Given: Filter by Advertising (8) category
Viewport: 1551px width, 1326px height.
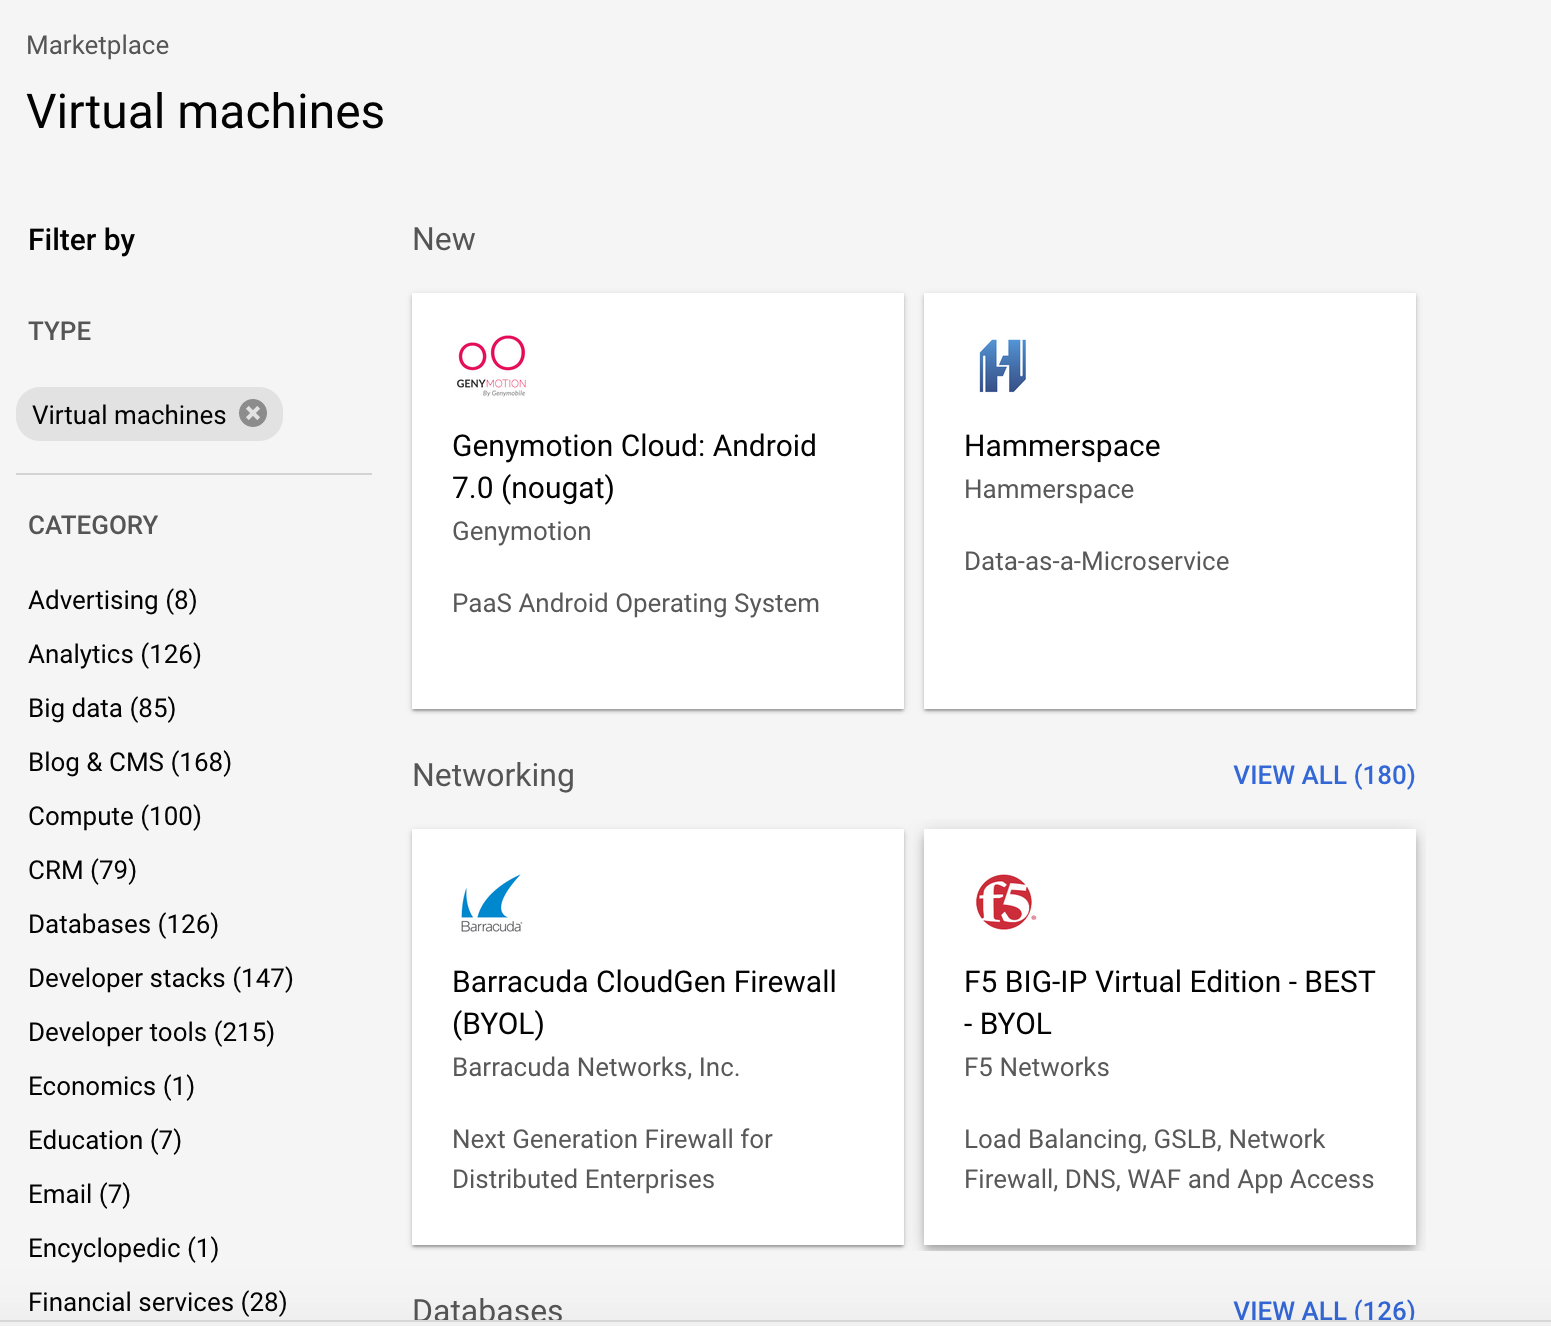Looking at the screenshot, I should [113, 600].
